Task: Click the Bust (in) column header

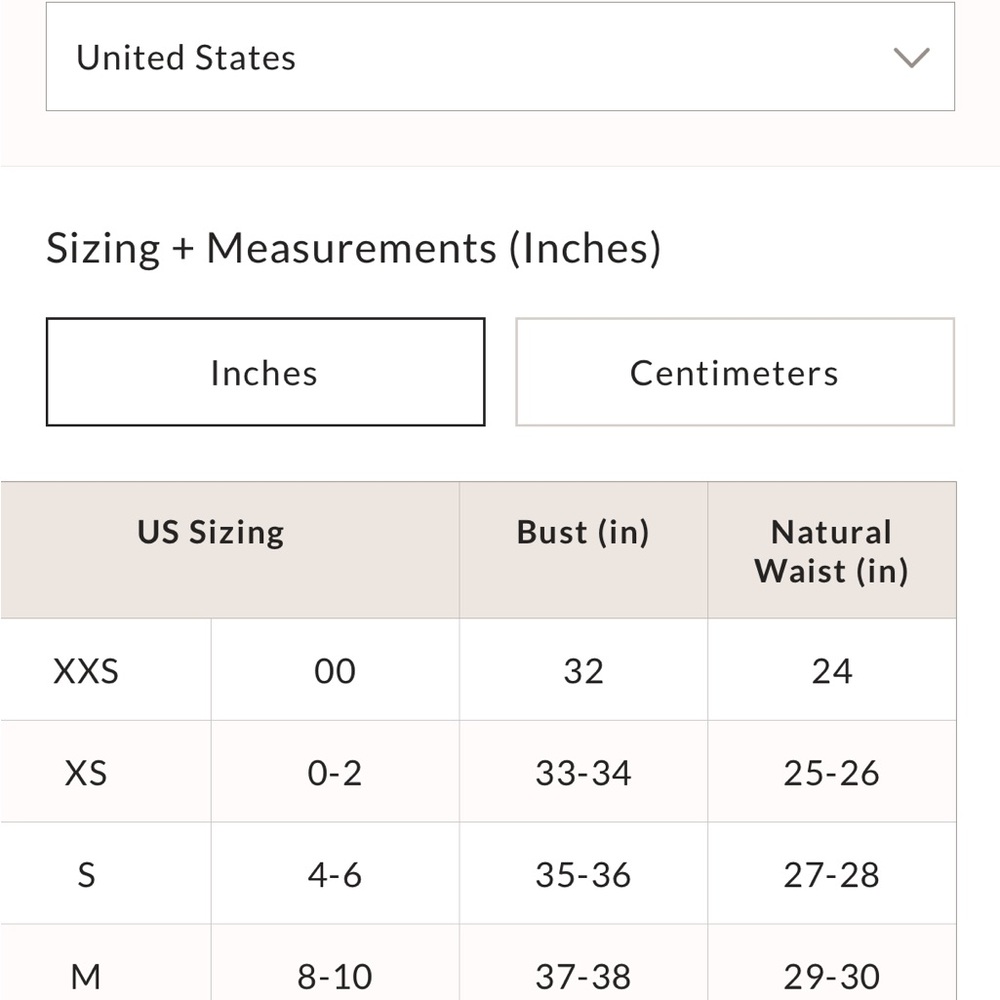Action: coord(584,550)
